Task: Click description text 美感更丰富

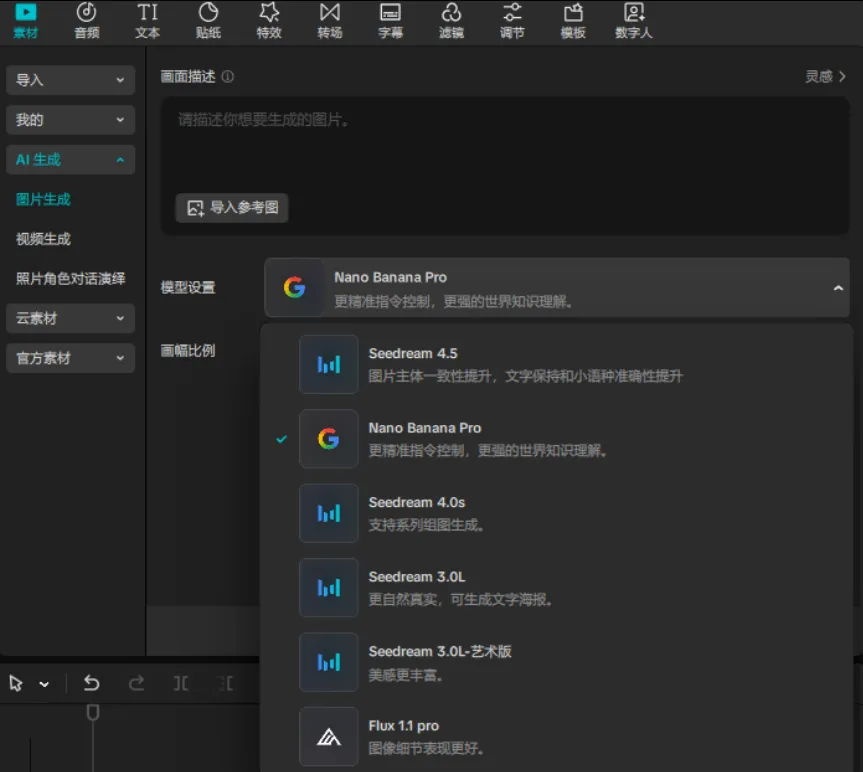Action: click(405, 675)
